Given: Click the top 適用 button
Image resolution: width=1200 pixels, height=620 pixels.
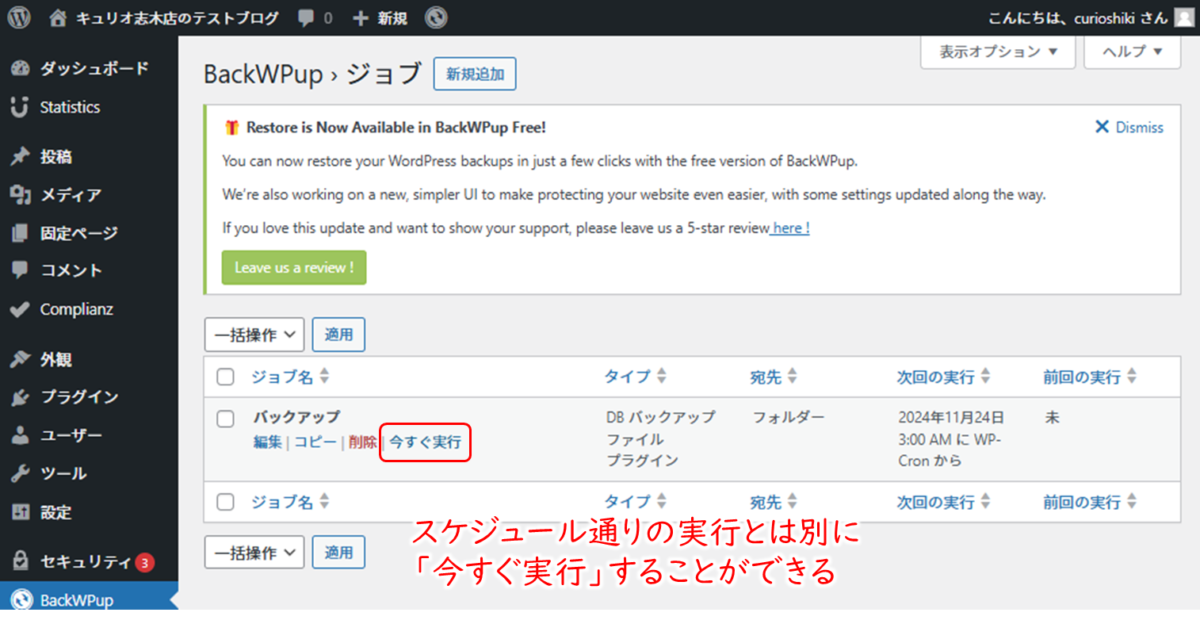Looking at the screenshot, I should [x=339, y=335].
